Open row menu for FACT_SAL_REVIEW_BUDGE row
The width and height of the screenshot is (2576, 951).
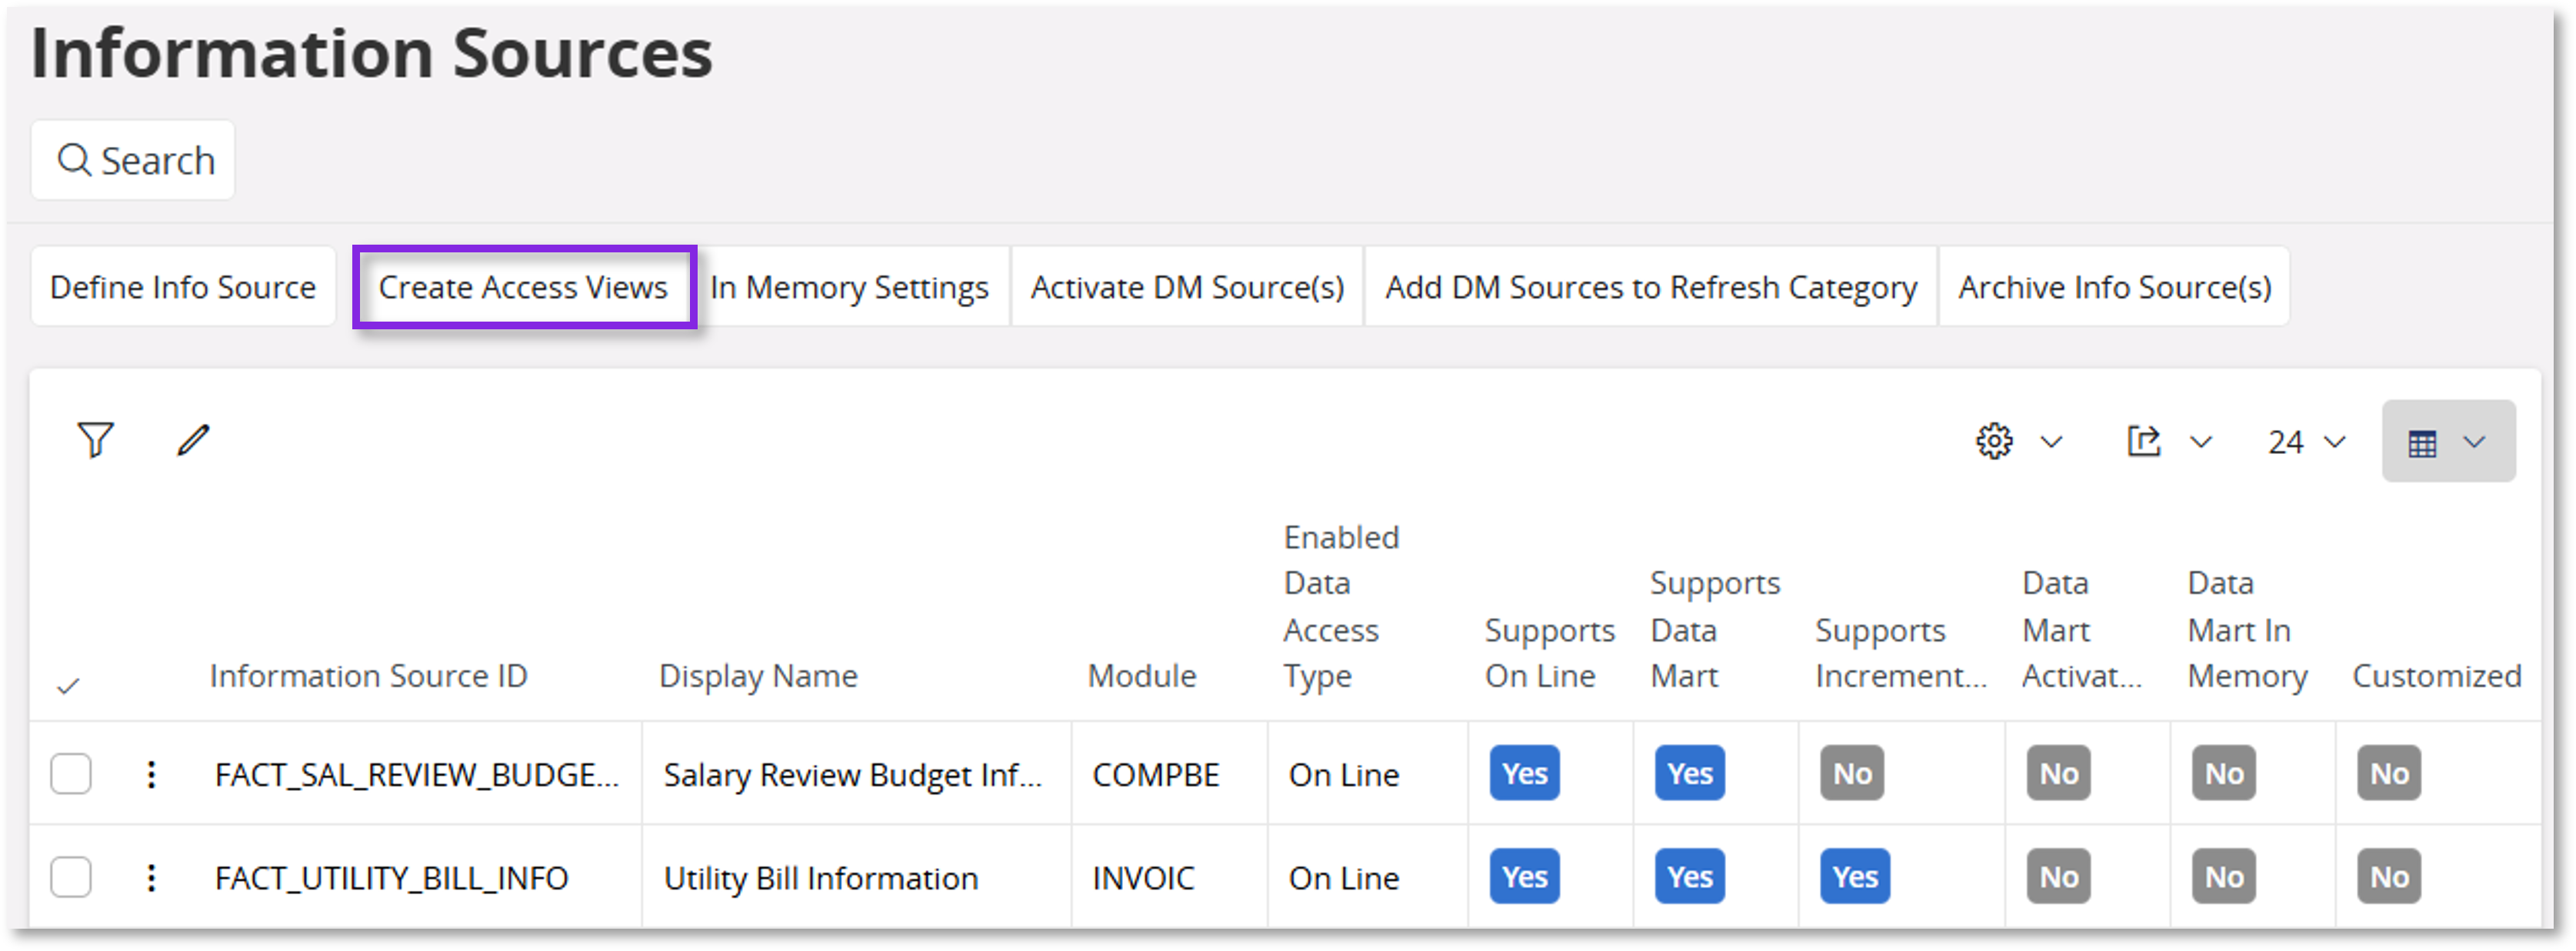pos(151,775)
